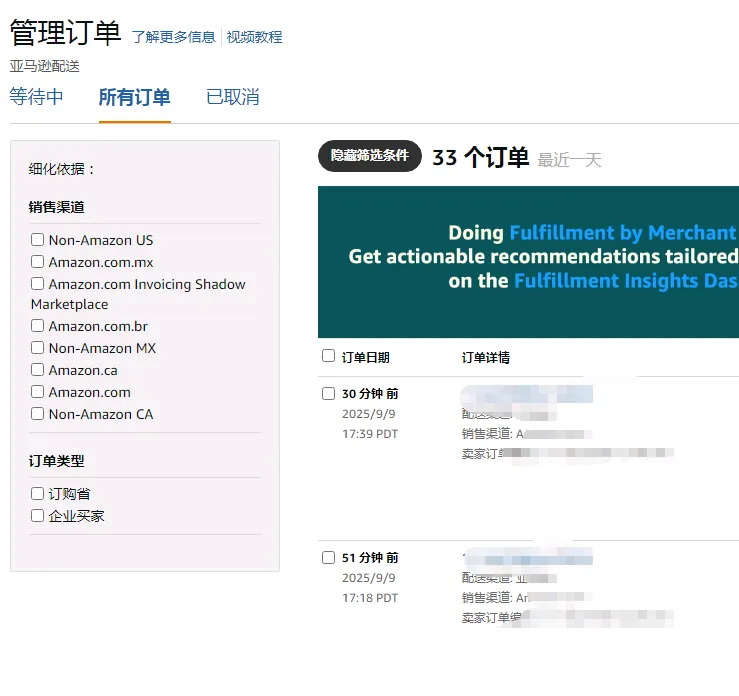
Task: Check the Non-Amazon US sales channel
Action: tap(38, 240)
